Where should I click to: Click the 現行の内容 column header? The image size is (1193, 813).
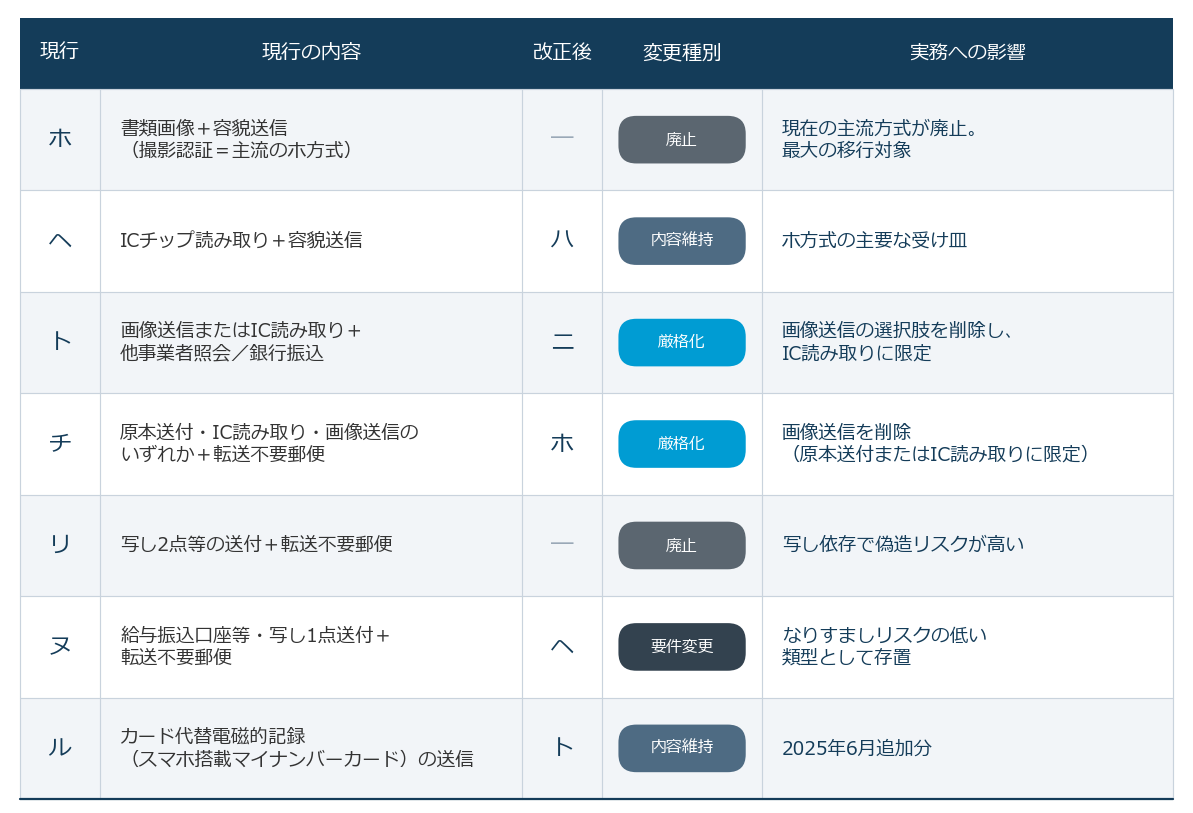(x=311, y=52)
